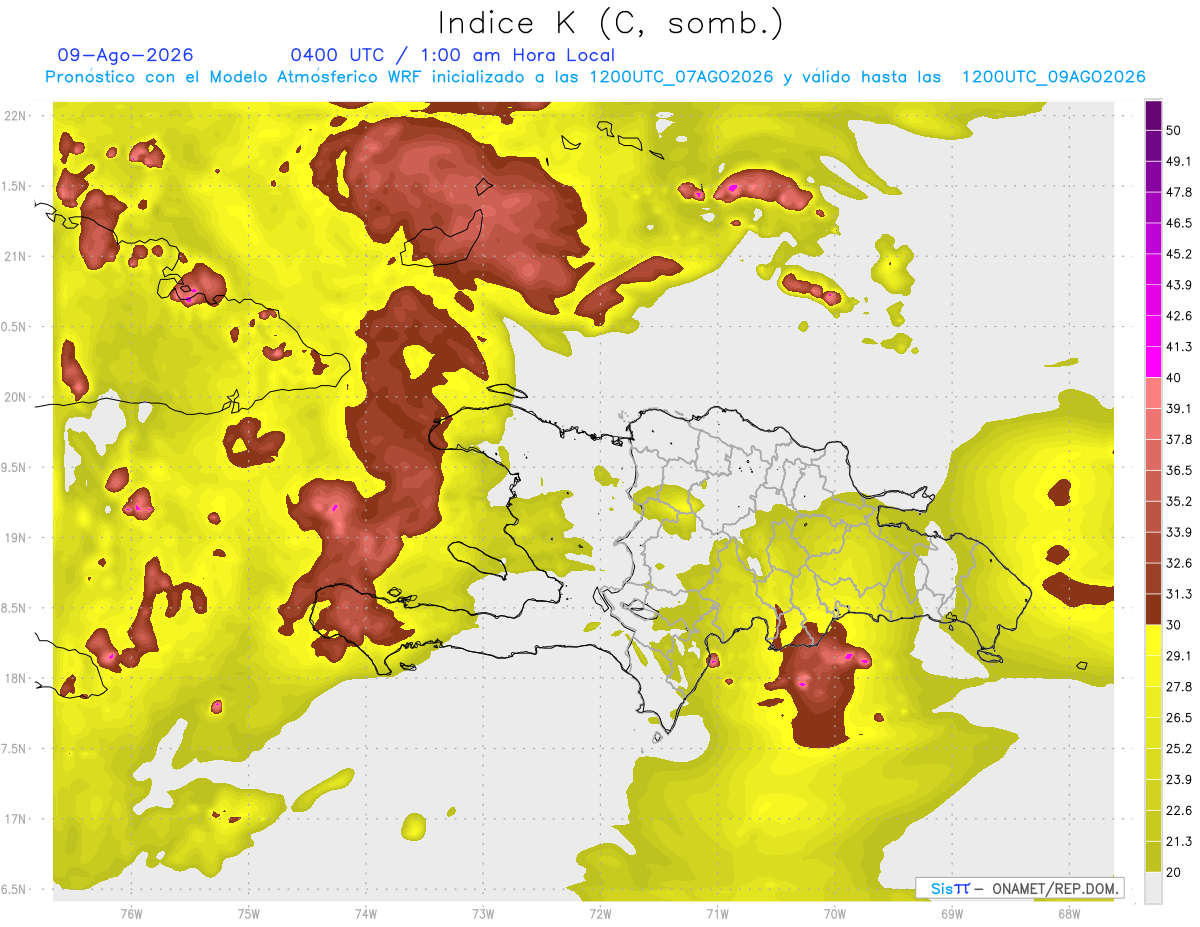Pick the magenta colorbar segment between 40 and 41.3
This screenshot has width=1200, height=927.
pos(1154,362)
